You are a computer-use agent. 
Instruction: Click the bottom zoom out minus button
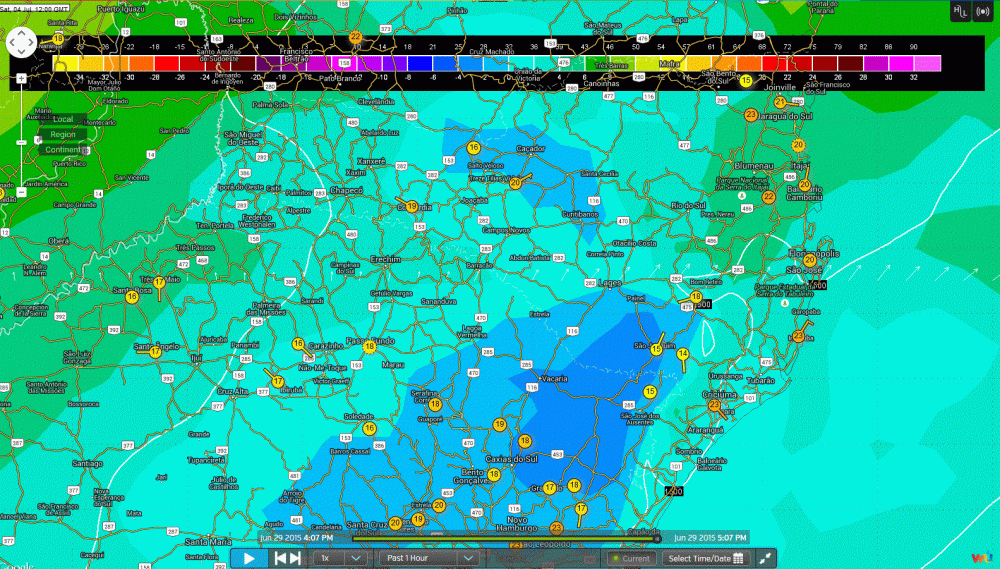[x=22, y=190]
